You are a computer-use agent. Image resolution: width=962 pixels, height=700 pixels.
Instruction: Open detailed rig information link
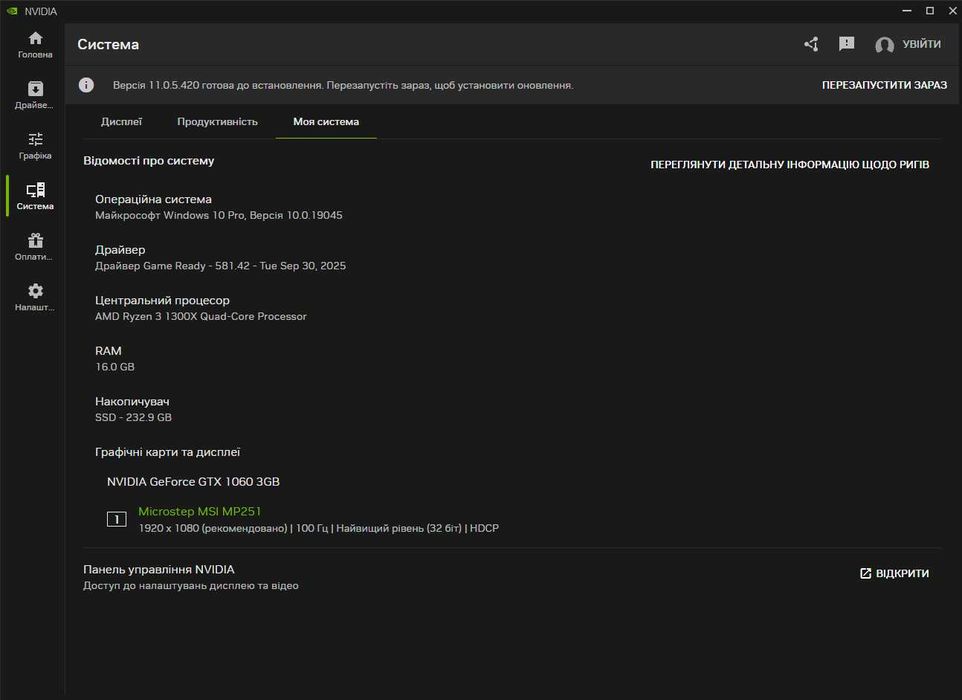tap(789, 164)
